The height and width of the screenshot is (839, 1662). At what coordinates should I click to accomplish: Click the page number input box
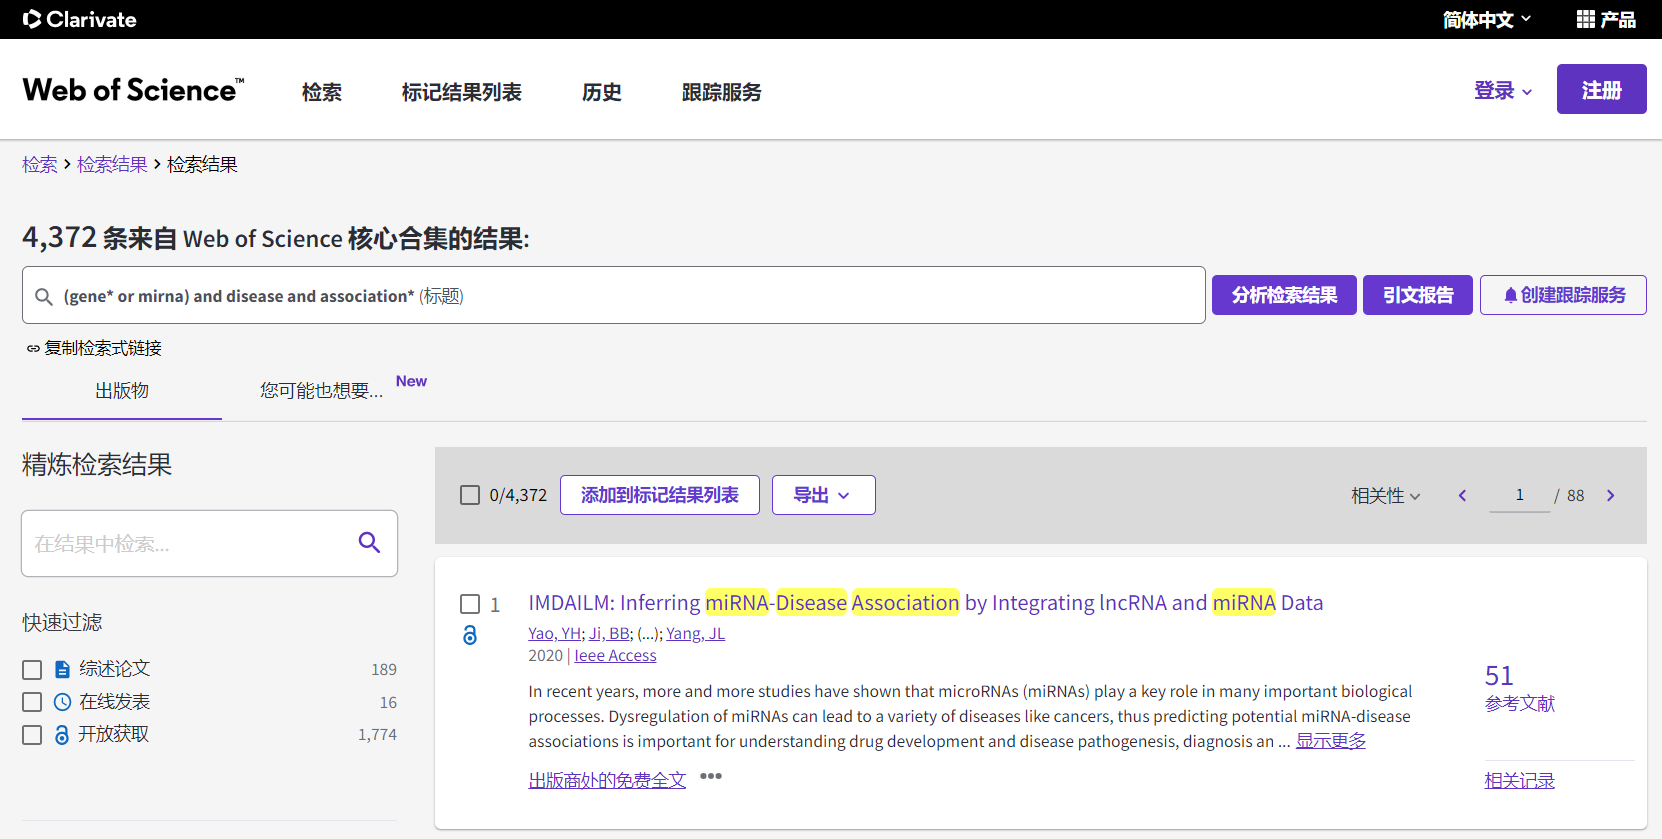coord(1520,495)
